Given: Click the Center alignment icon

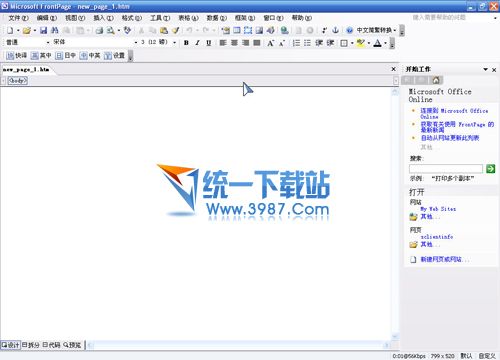Looking at the screenshot, I should (234, 43).
